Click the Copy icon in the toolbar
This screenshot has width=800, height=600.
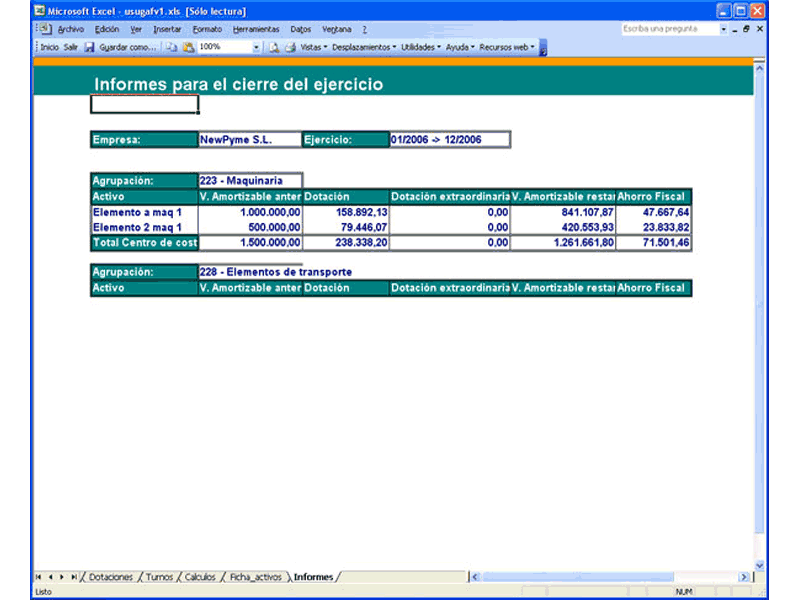tap(171, 47)
